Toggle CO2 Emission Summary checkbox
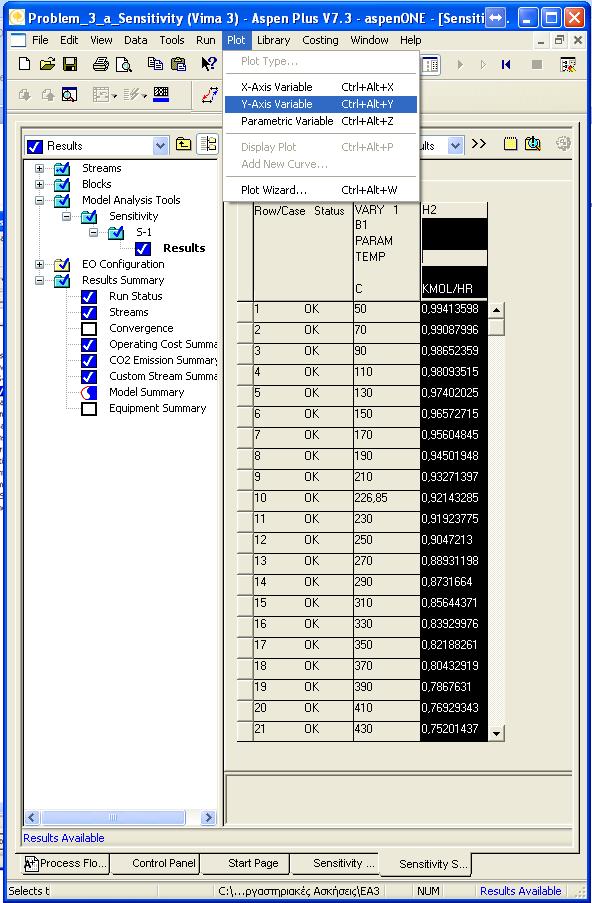 (x=89, y=361)
